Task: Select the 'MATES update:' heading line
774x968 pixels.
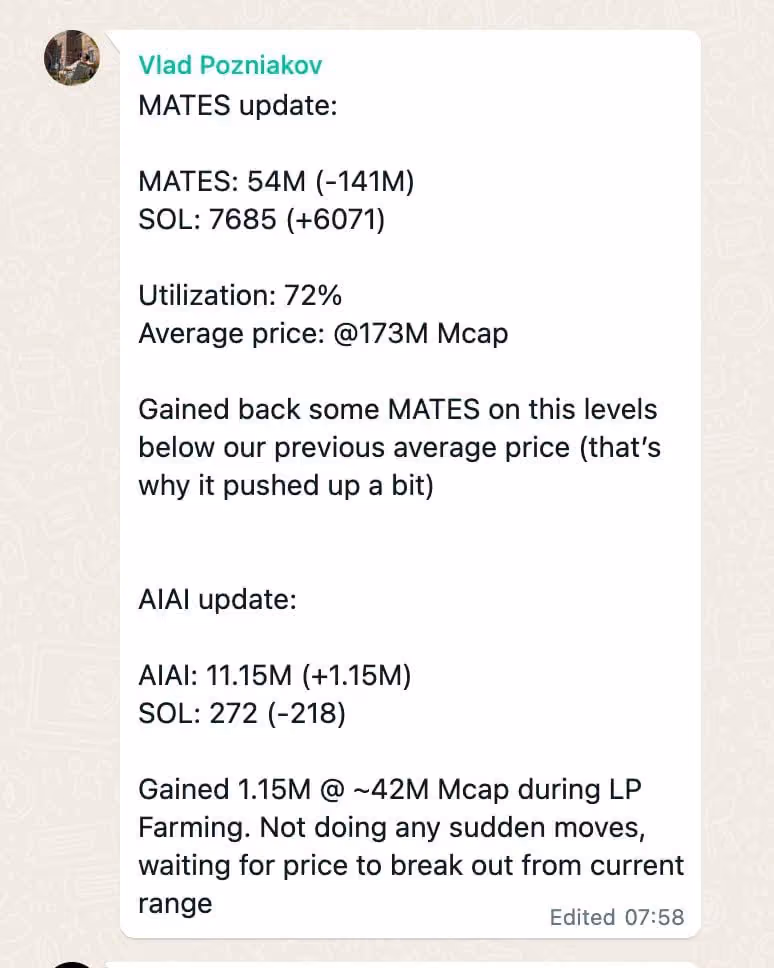Action: click(238, 105)
